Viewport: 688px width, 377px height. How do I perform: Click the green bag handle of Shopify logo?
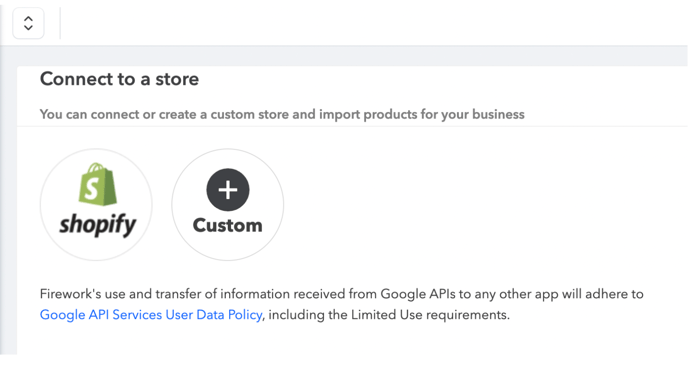point(97,168)
